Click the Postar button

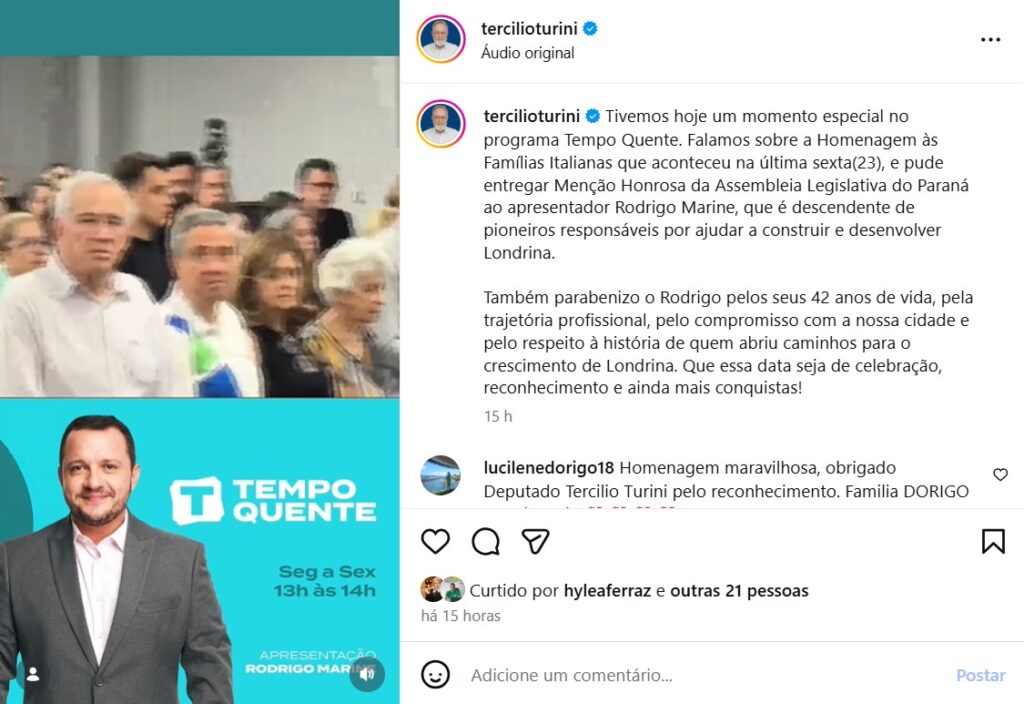(x=980, y=675)
